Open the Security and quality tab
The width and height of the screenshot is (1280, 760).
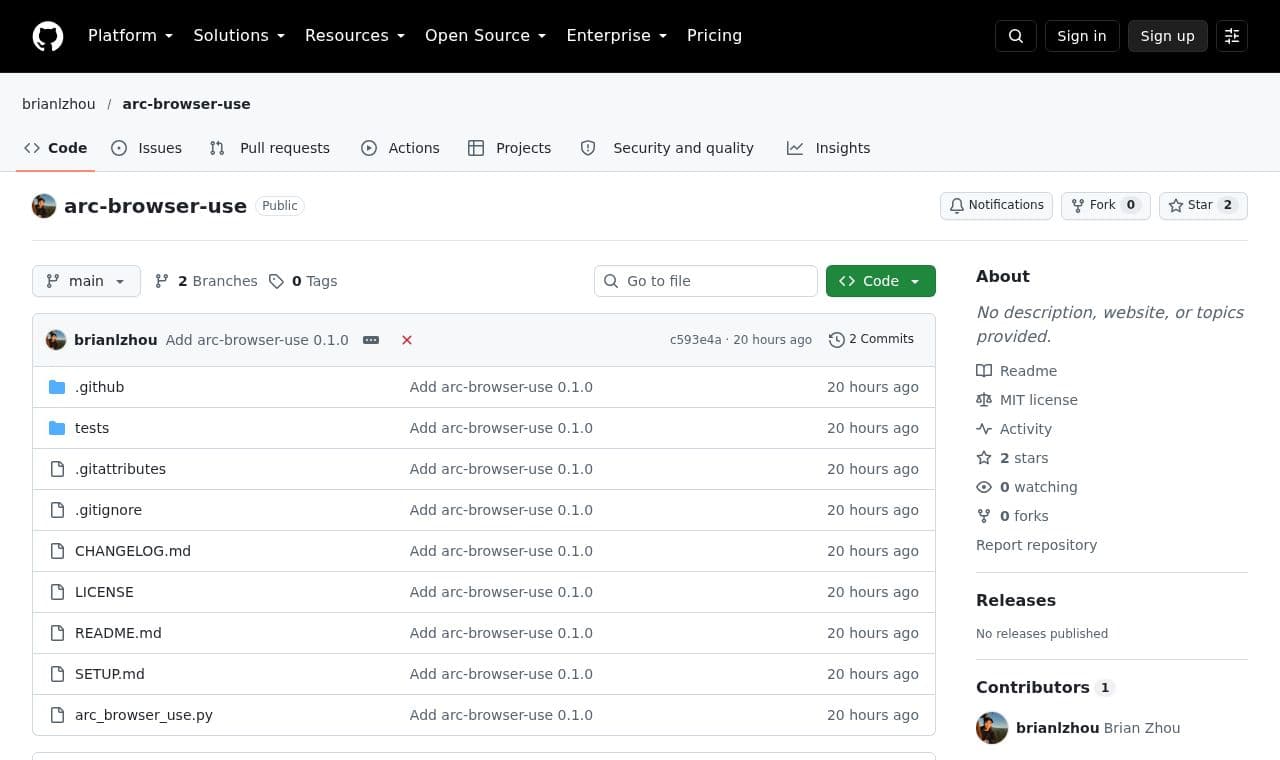[667, 148]
